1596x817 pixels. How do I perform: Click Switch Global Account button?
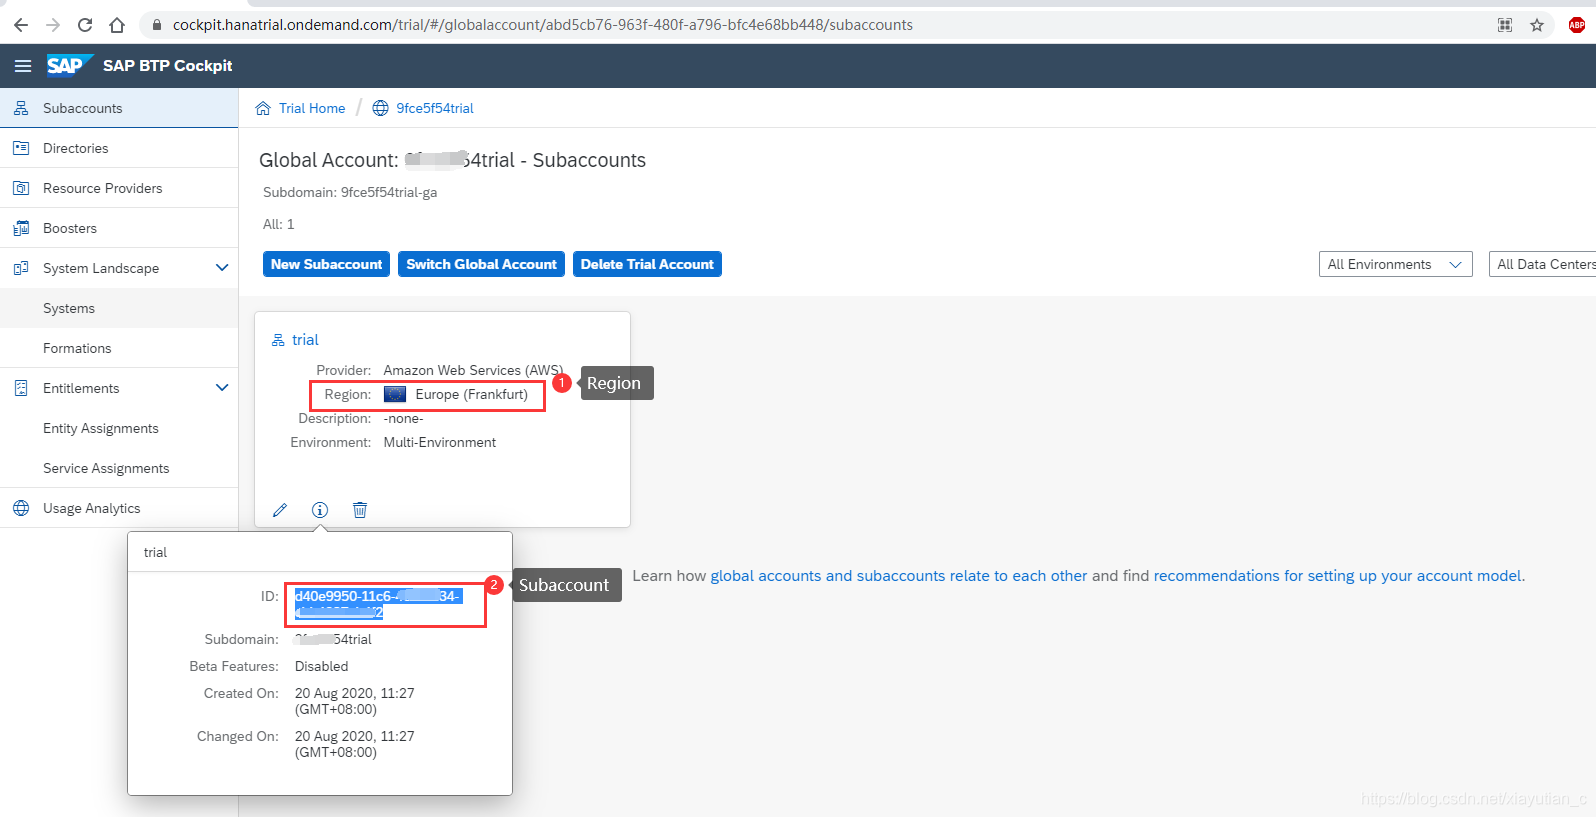click(481, 264)
